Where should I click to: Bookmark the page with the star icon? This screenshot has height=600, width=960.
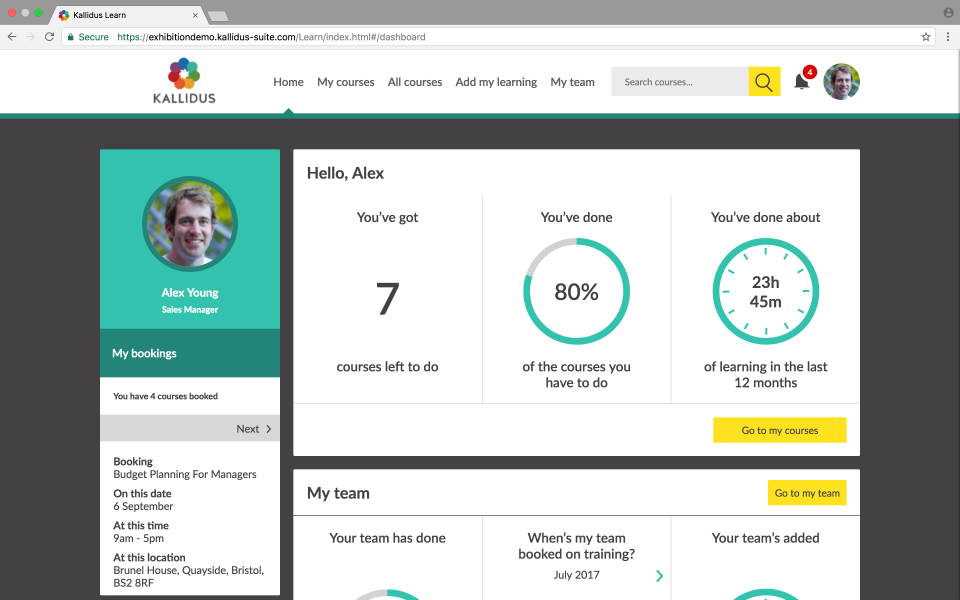(x=926, y=37)
